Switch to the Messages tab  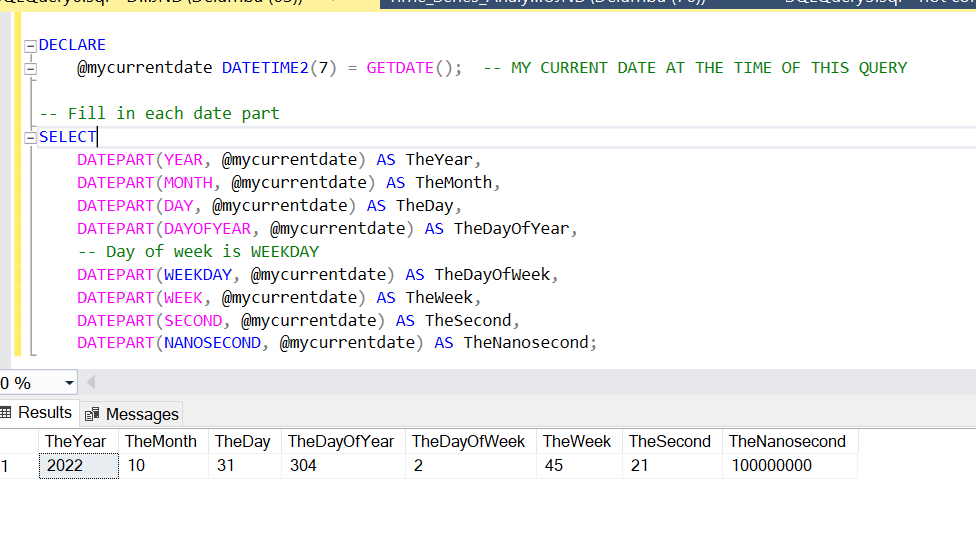point(131,414)
